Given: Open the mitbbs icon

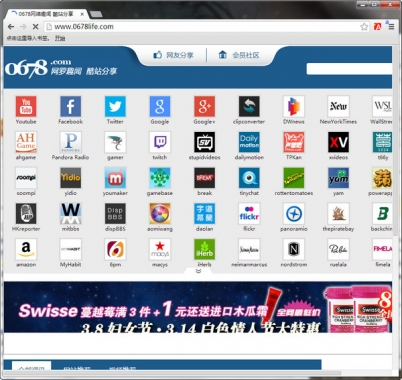Looking at the screenshot, I should click(70, 213).
